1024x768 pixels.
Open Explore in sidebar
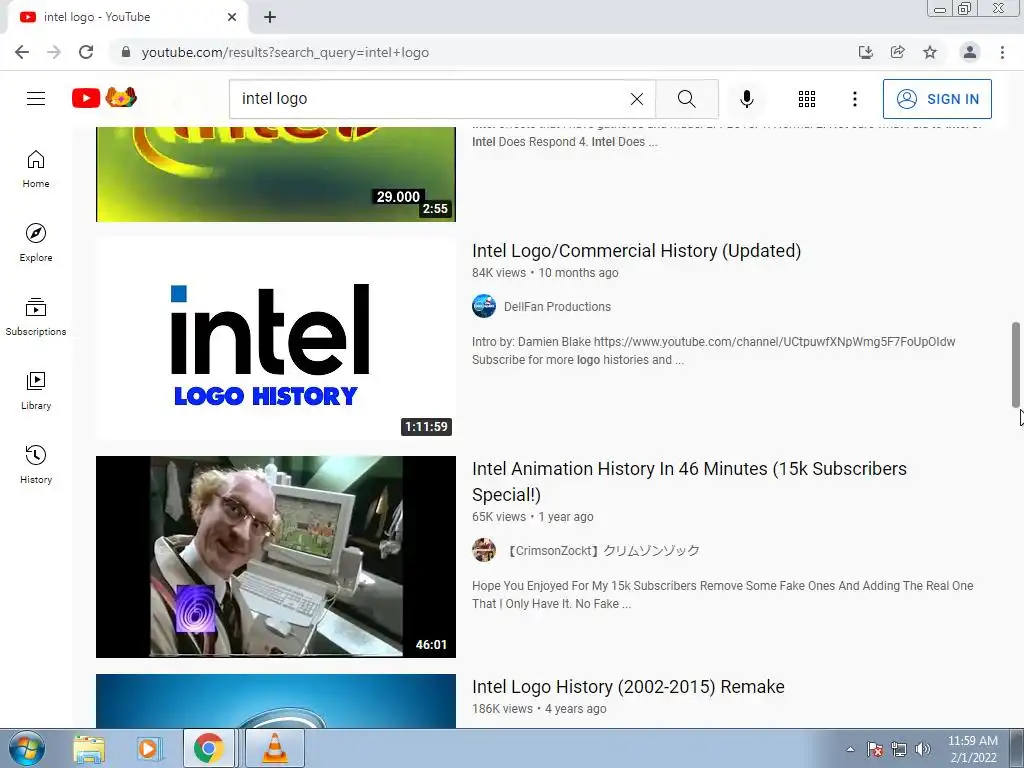pos(36,243)
